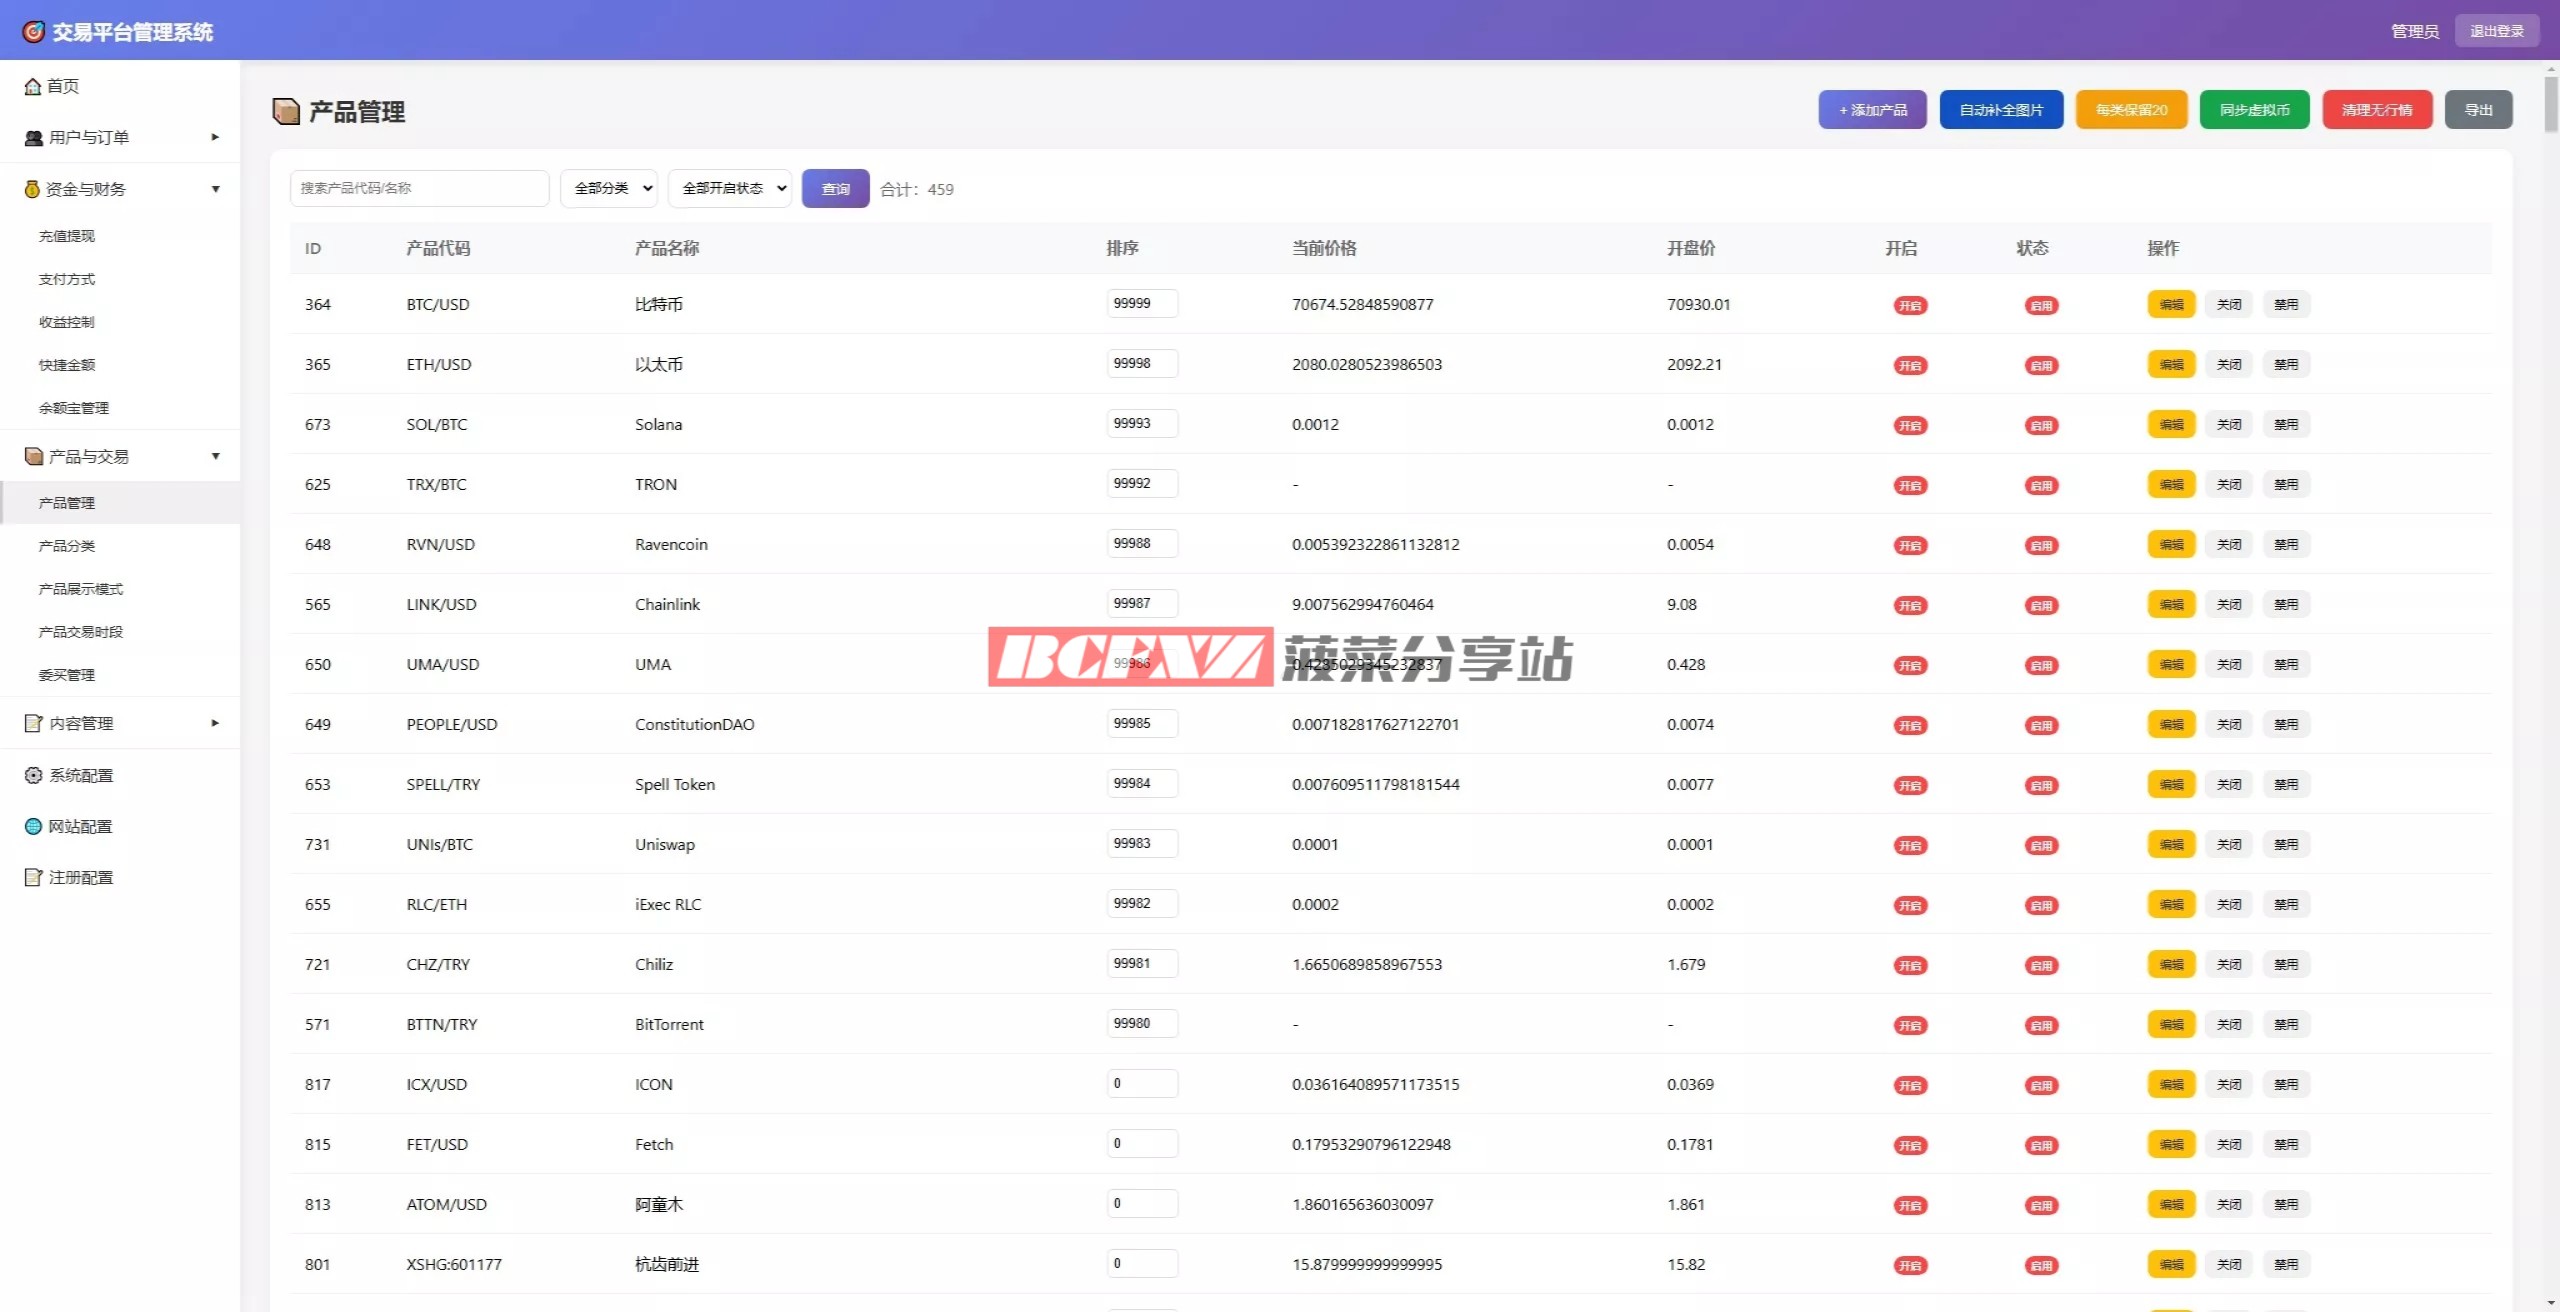Click the 同步虚拟币 green button
This screenshot has height=1312, width=2560.
tap(2254, 110)
